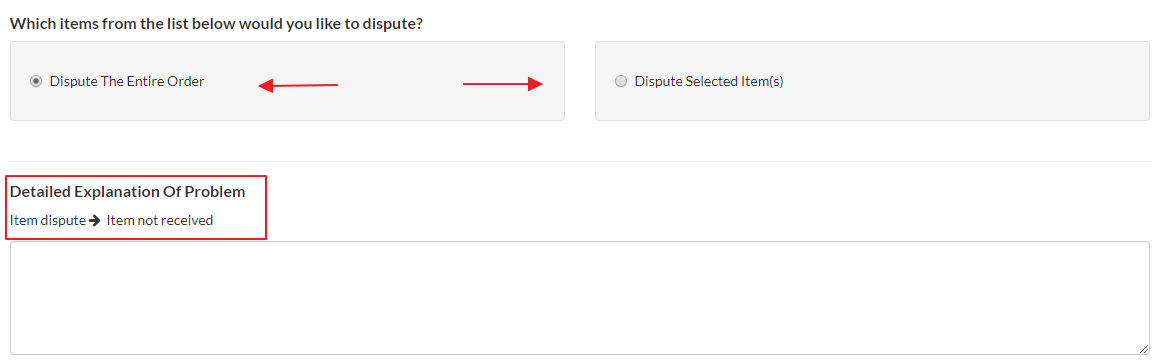Select the Dispute The Entire Order radio button
This screenshot has width=1174, height=362.
point(36,82)
